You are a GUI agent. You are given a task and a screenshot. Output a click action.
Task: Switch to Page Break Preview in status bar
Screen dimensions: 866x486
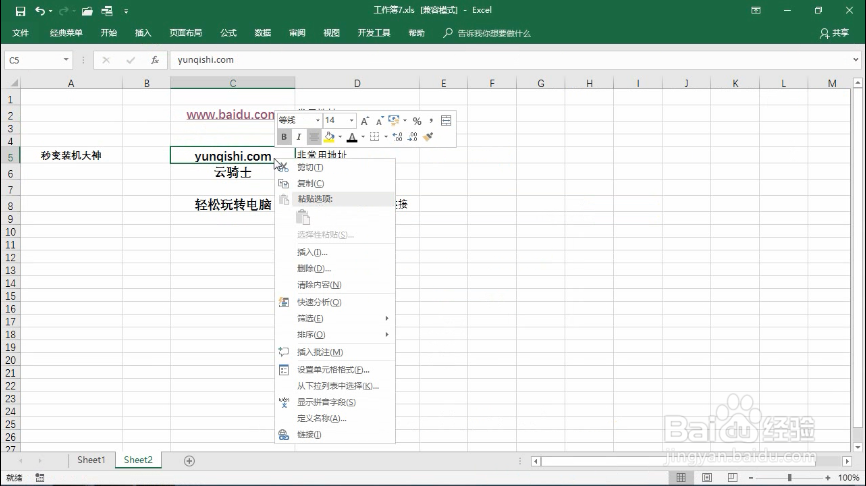pos(732,478)
